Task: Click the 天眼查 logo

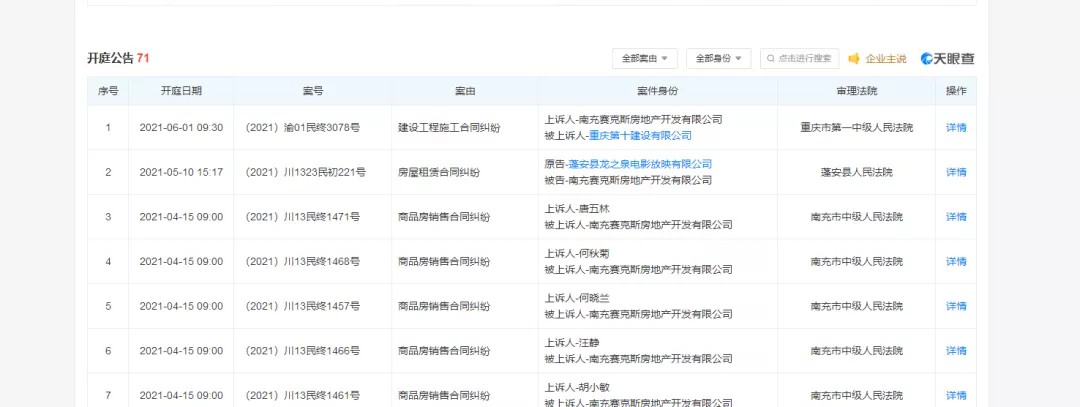Action: [x=947, y=59]
